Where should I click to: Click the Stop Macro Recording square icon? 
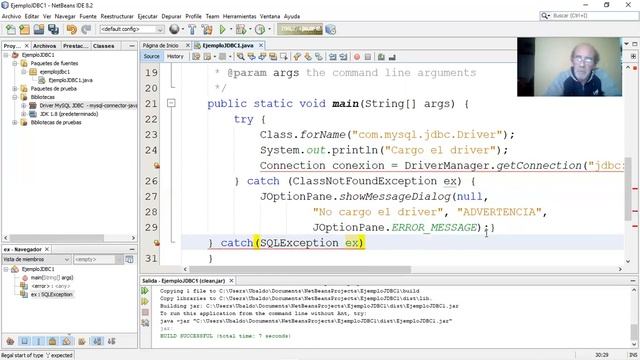click(368, 57)
